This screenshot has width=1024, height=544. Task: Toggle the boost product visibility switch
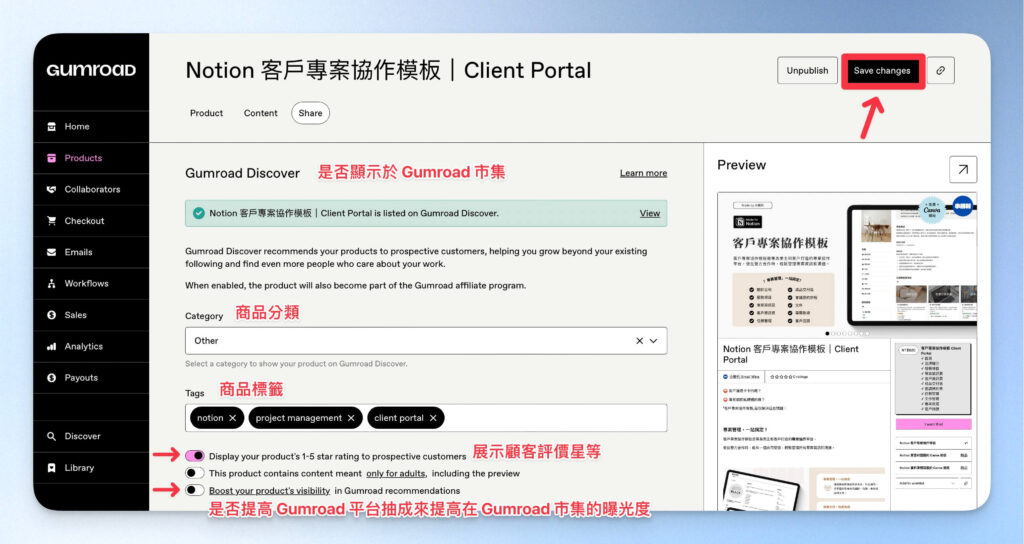click(195, 490)
